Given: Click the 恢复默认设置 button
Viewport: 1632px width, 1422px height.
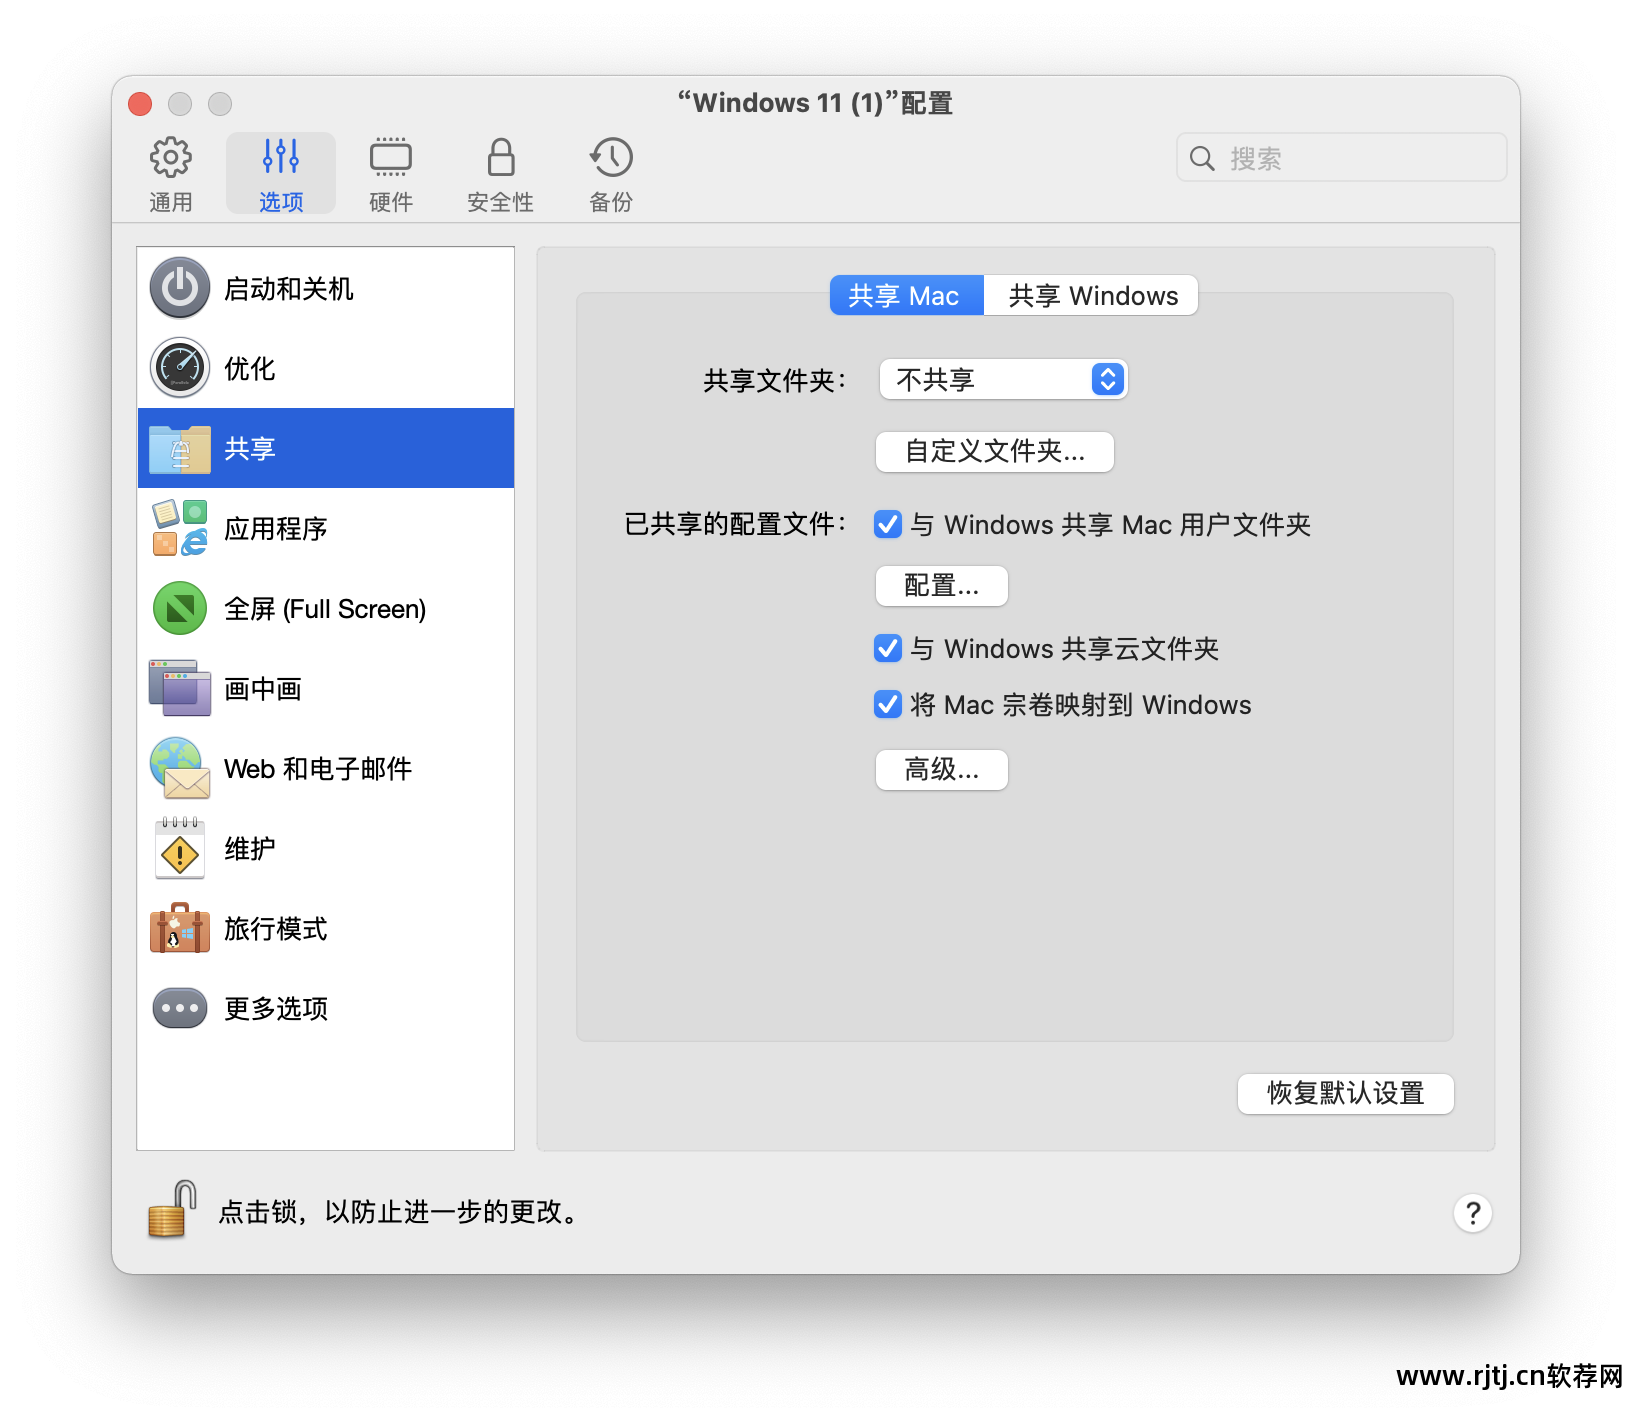Looking at the screenshot, I should click(1346, 1093).
